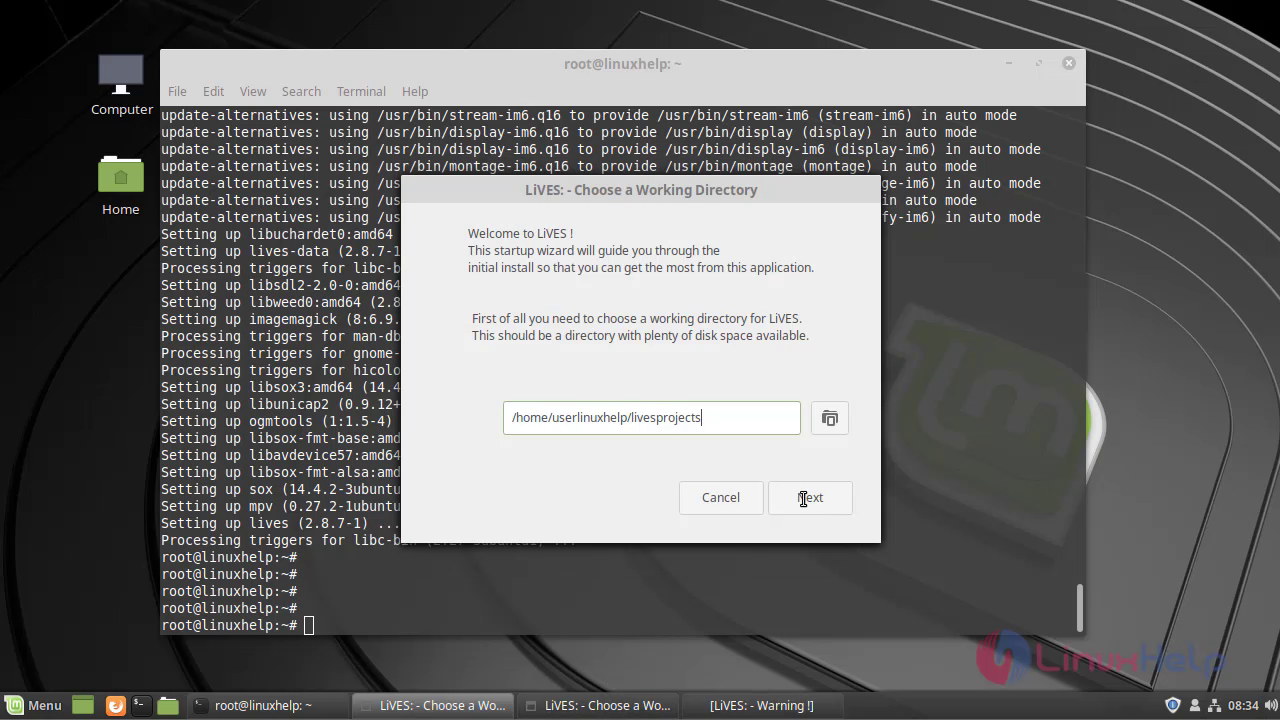Viewport: 1280px width, 720px height.
Task: Cancel the LiVES startup wizard
Action: 720,498
